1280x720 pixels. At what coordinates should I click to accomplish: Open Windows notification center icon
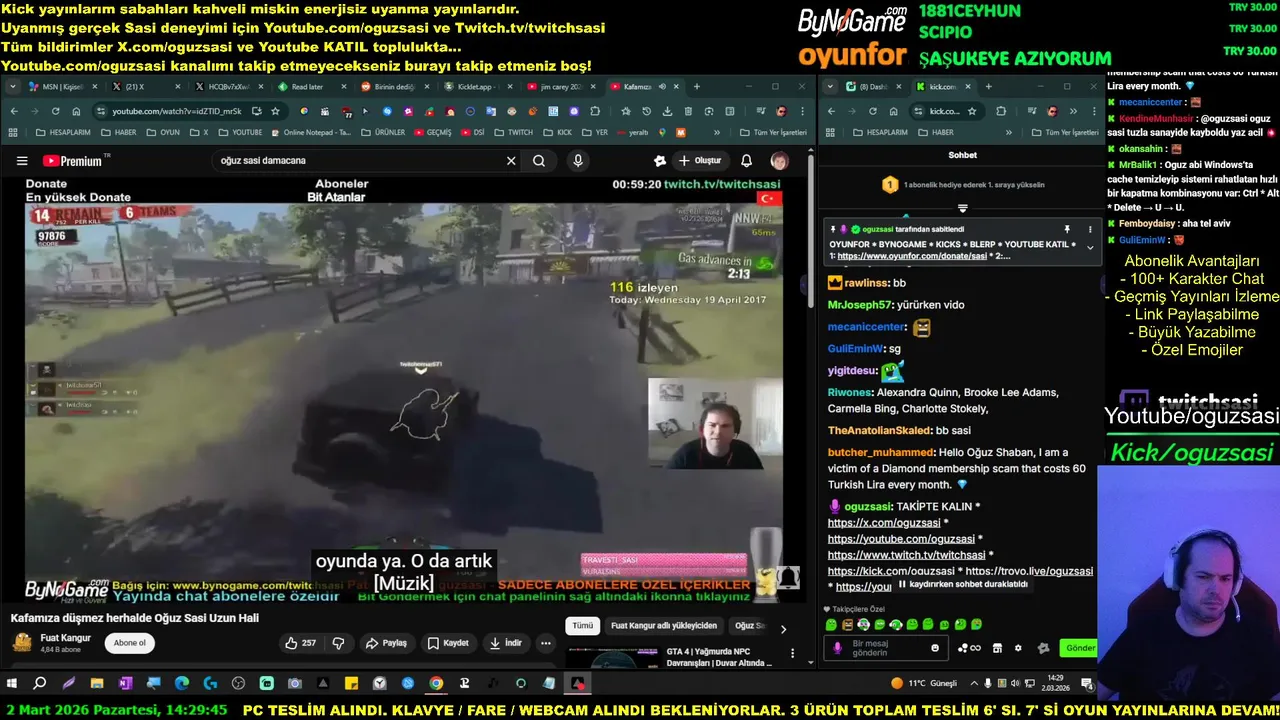pos(1086,684)
